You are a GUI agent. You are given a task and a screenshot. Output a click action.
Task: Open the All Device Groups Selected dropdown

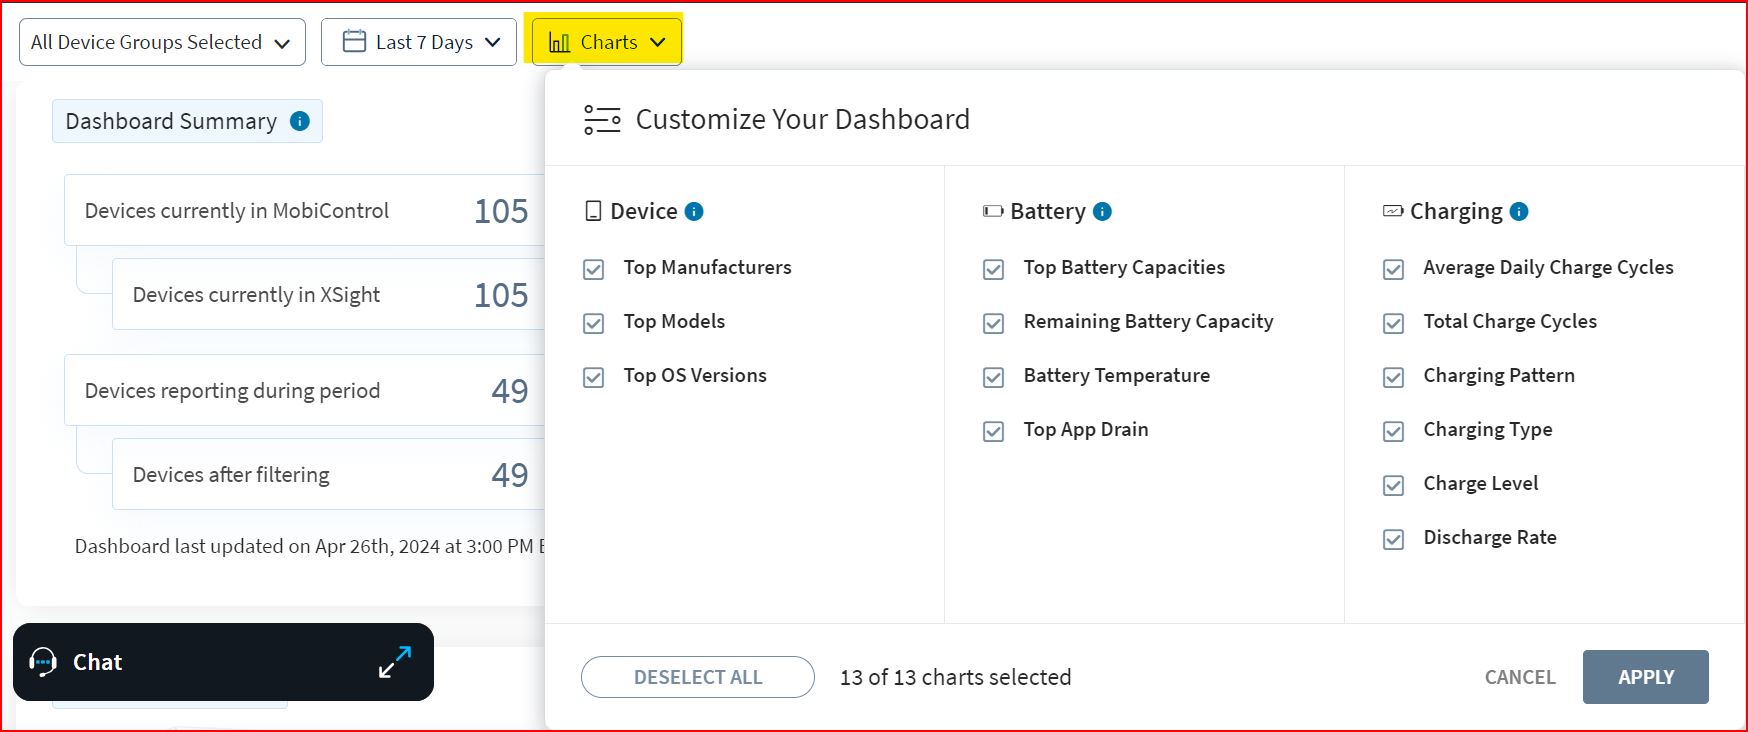(162, 42)
